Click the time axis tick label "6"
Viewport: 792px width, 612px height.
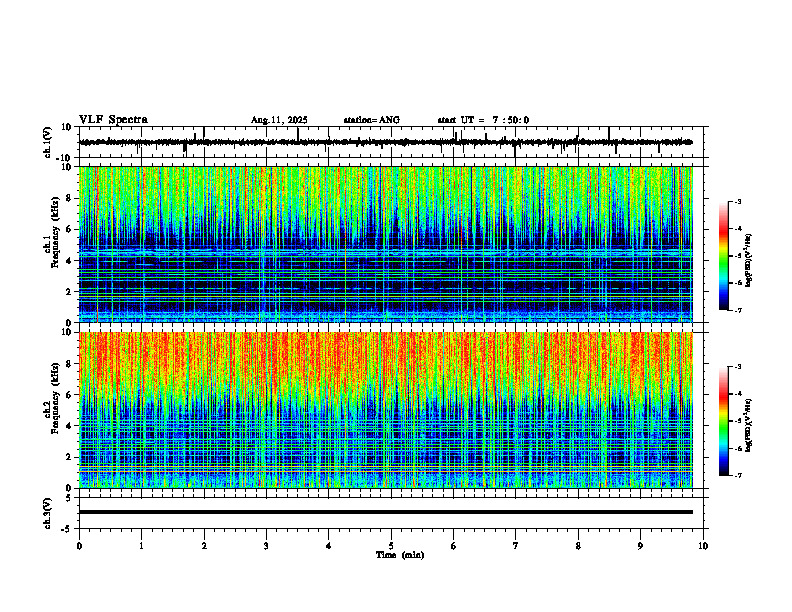[454, 546]
